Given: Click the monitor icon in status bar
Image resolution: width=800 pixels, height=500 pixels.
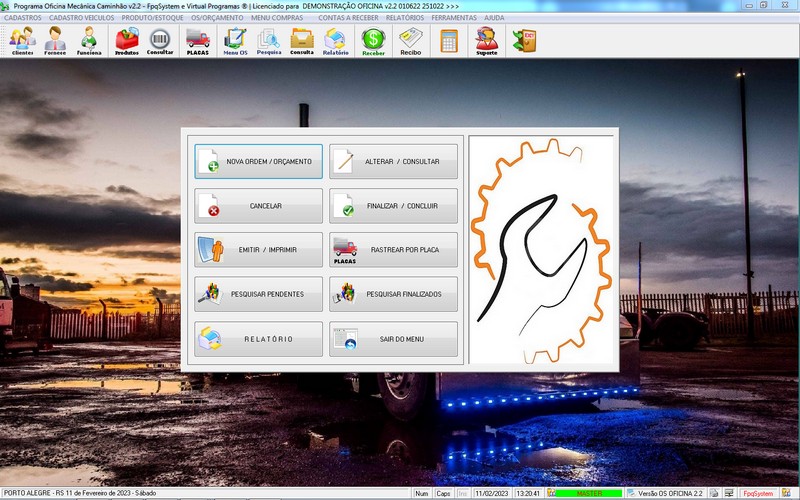Looking at the screenshot, I should [x=729, y=493].
